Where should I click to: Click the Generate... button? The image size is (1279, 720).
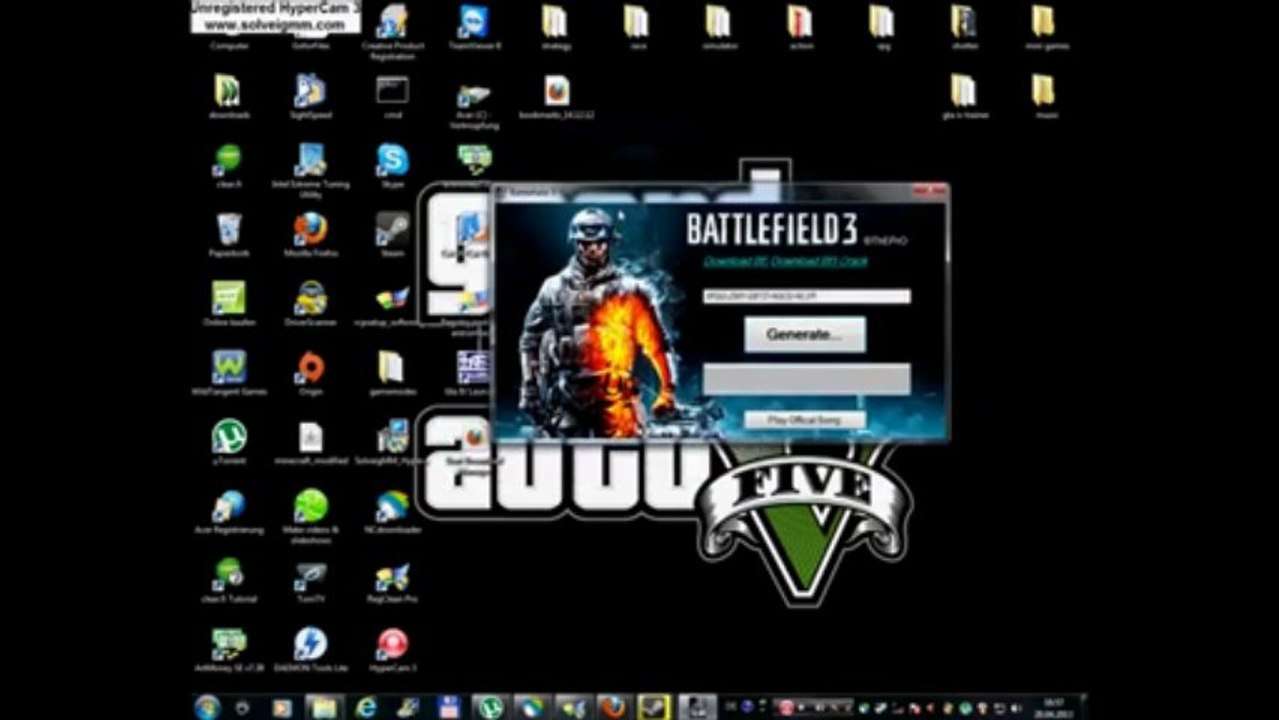click(x=804, y=334)
